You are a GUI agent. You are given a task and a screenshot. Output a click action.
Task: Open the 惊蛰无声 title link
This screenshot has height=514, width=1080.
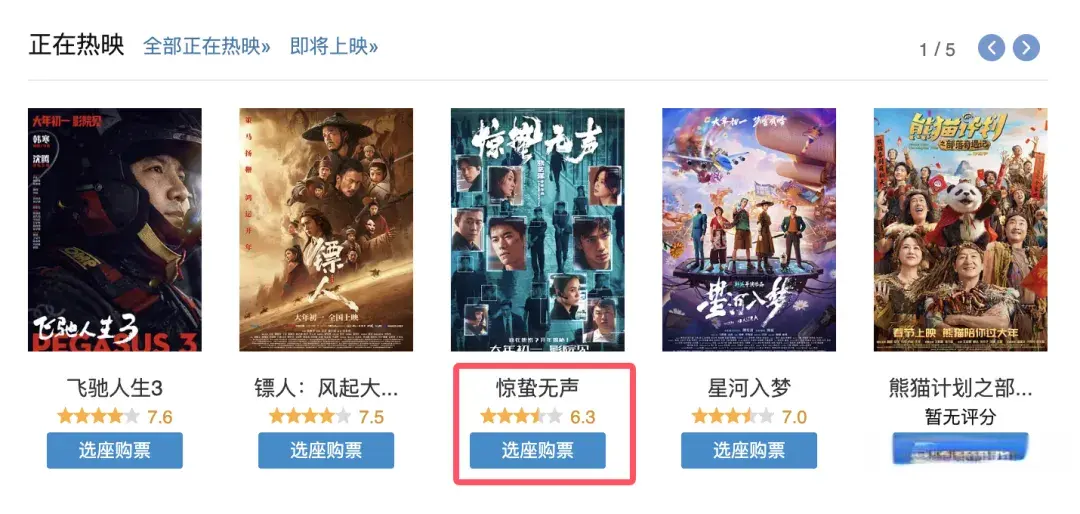pos(537,389)
